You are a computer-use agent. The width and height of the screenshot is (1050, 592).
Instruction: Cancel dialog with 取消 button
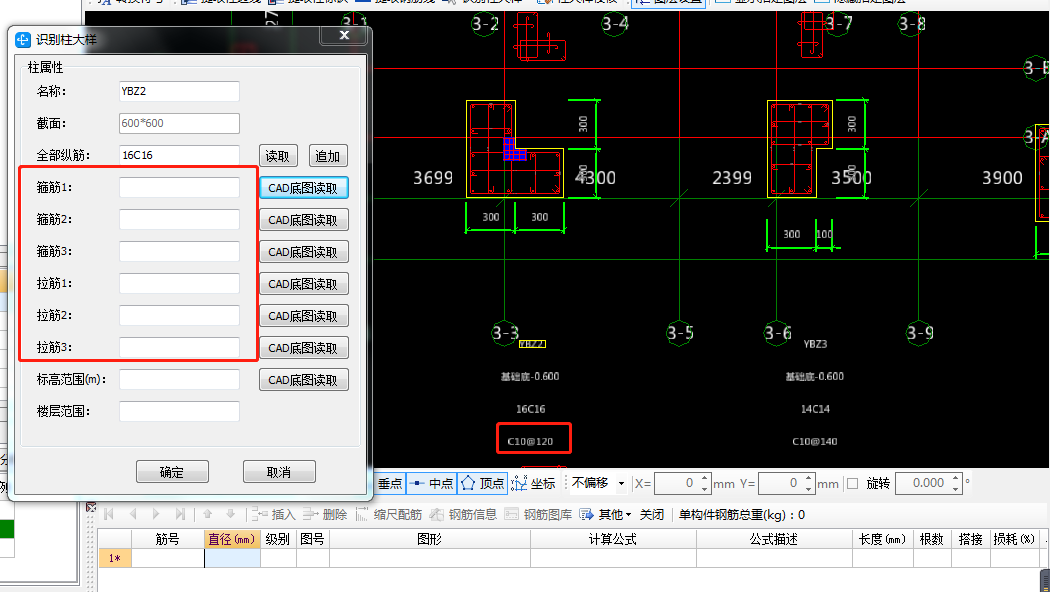tap(279, 472)
